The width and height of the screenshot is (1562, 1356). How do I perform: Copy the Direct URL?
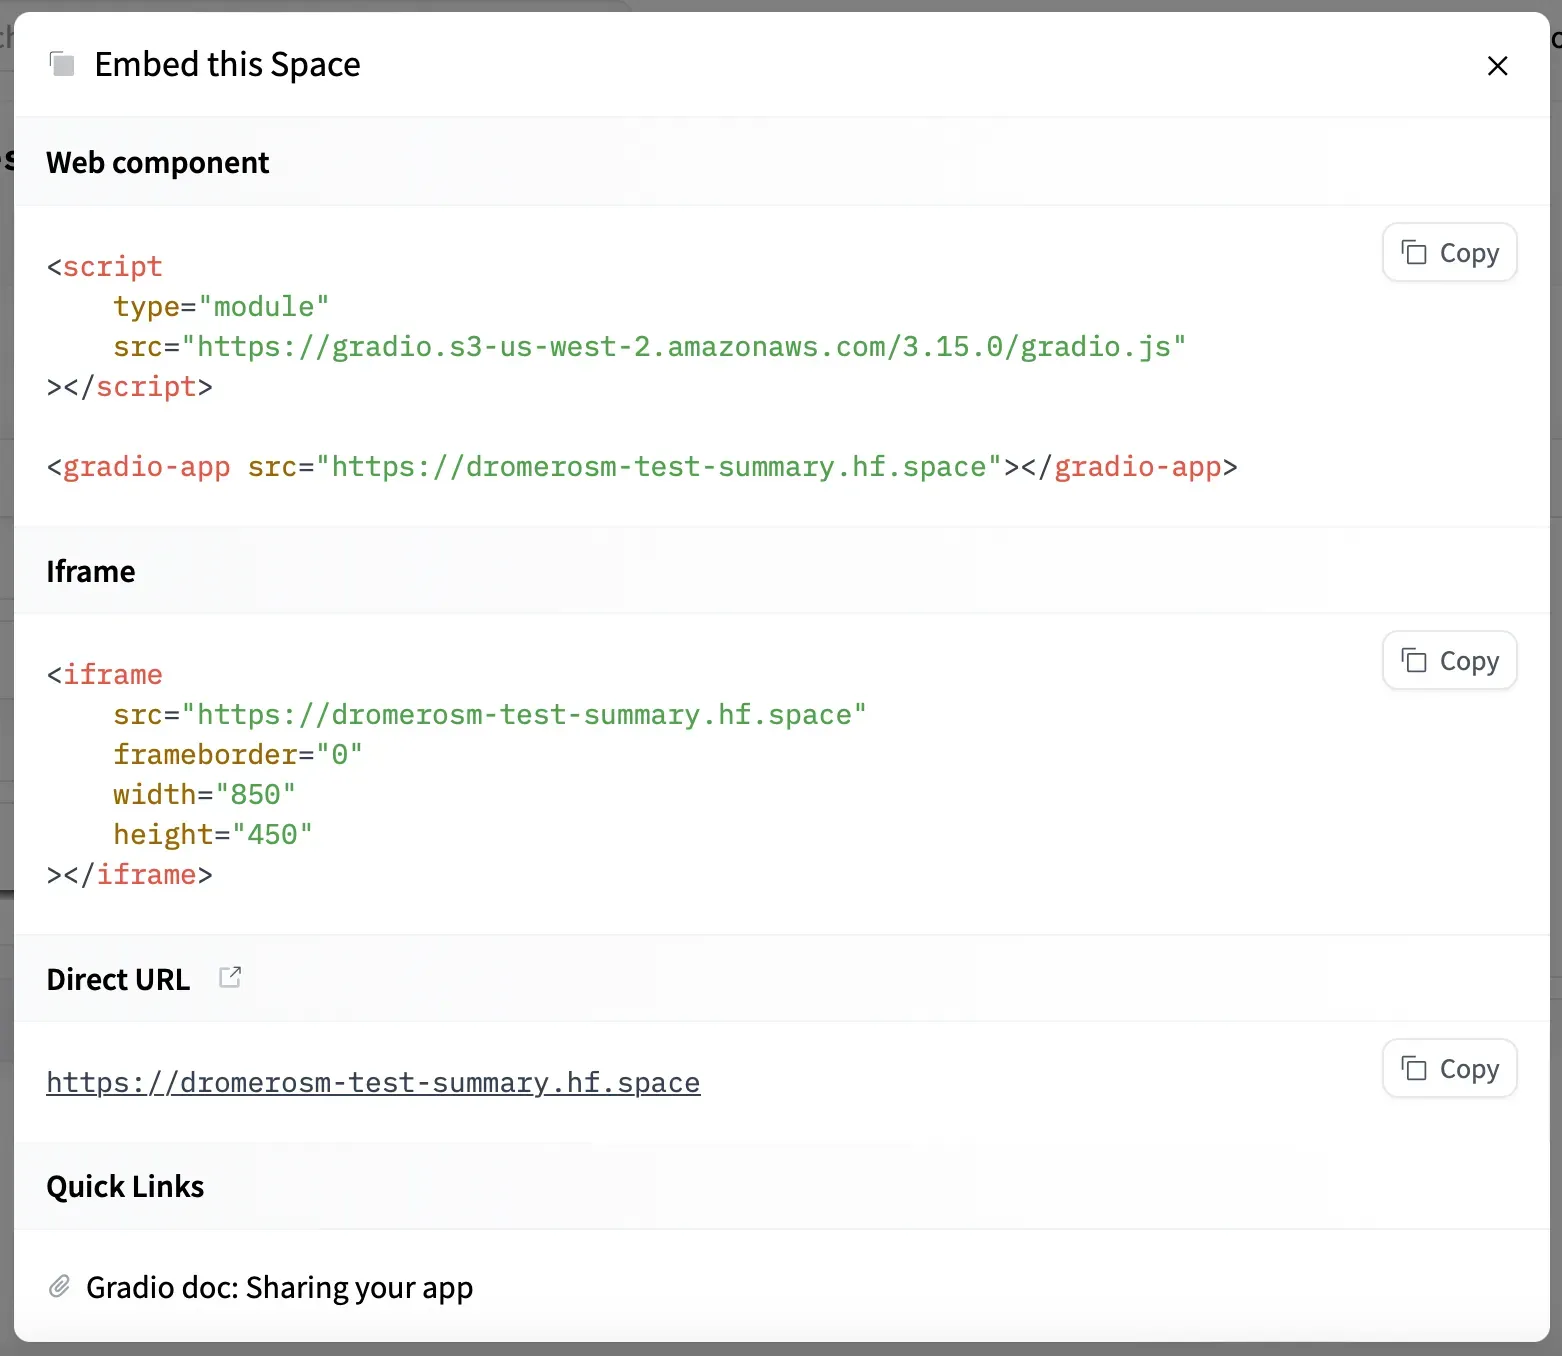(1449, 1069)
